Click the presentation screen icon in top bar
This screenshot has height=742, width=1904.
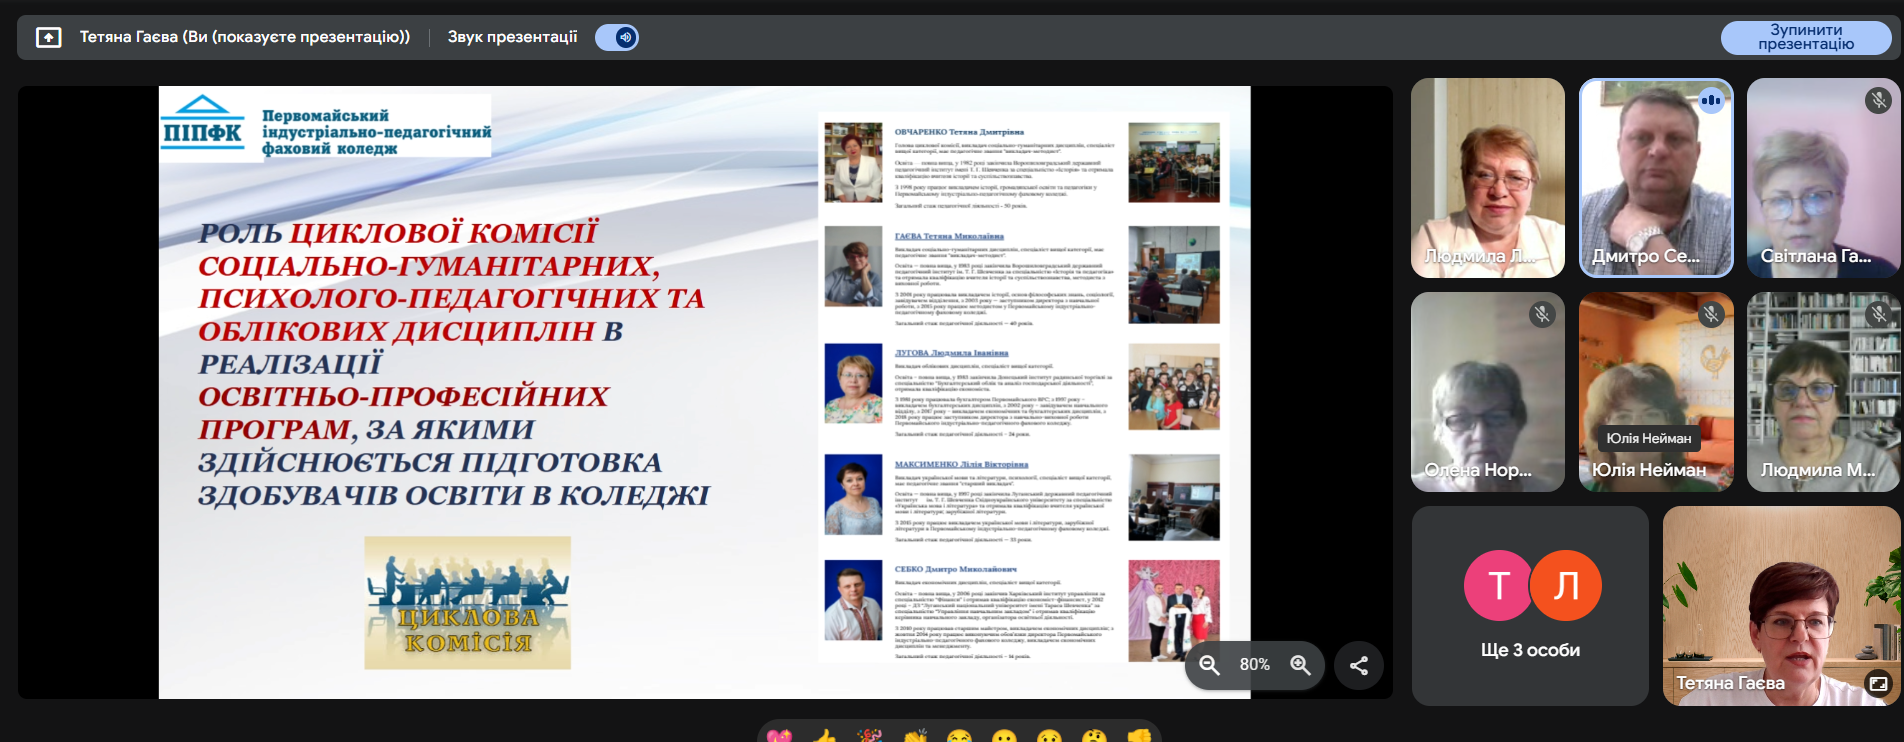48,38
